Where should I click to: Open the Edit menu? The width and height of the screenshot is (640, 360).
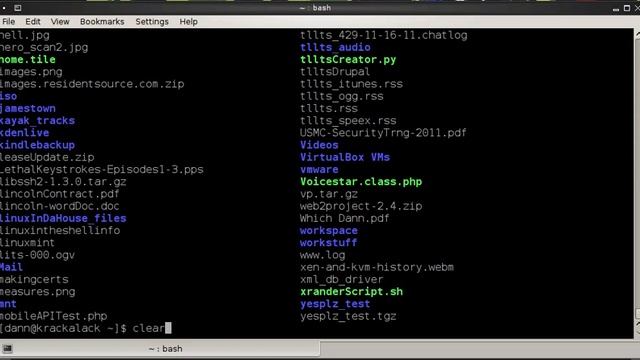pyautogui.click(x=33, y=22)
